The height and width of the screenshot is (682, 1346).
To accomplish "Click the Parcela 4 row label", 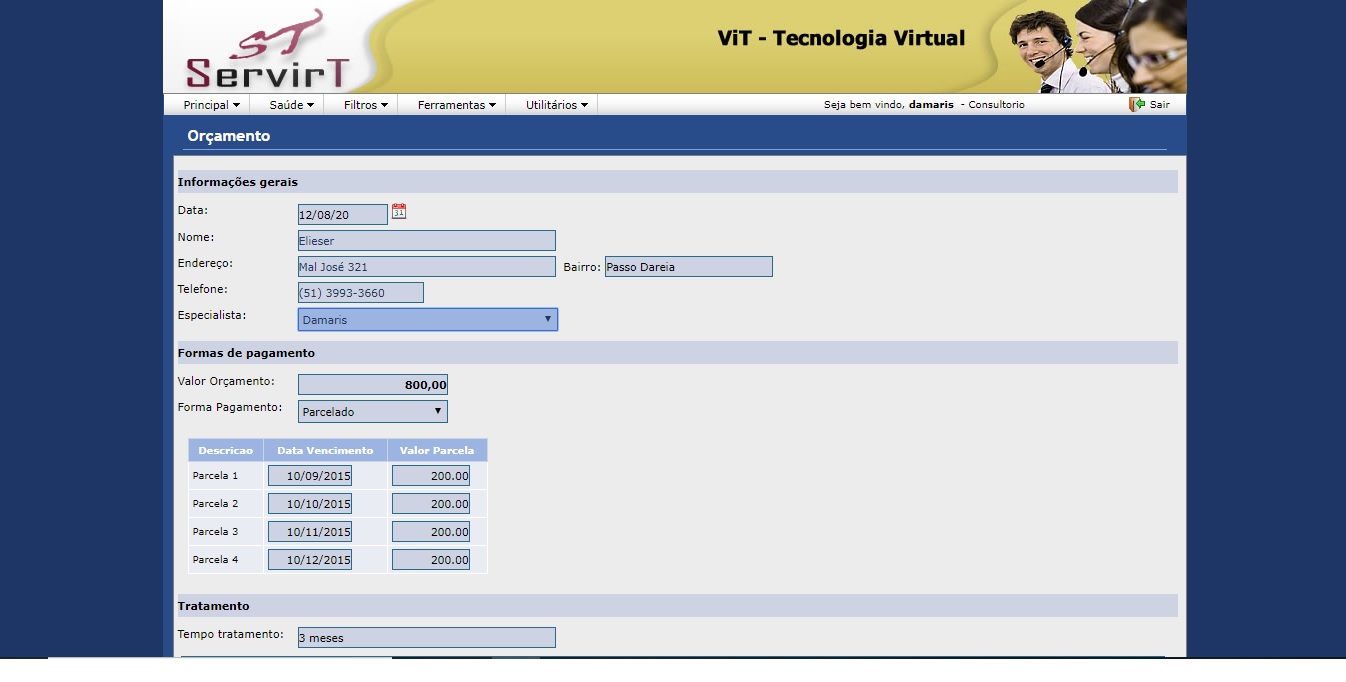I will [215, 560].
